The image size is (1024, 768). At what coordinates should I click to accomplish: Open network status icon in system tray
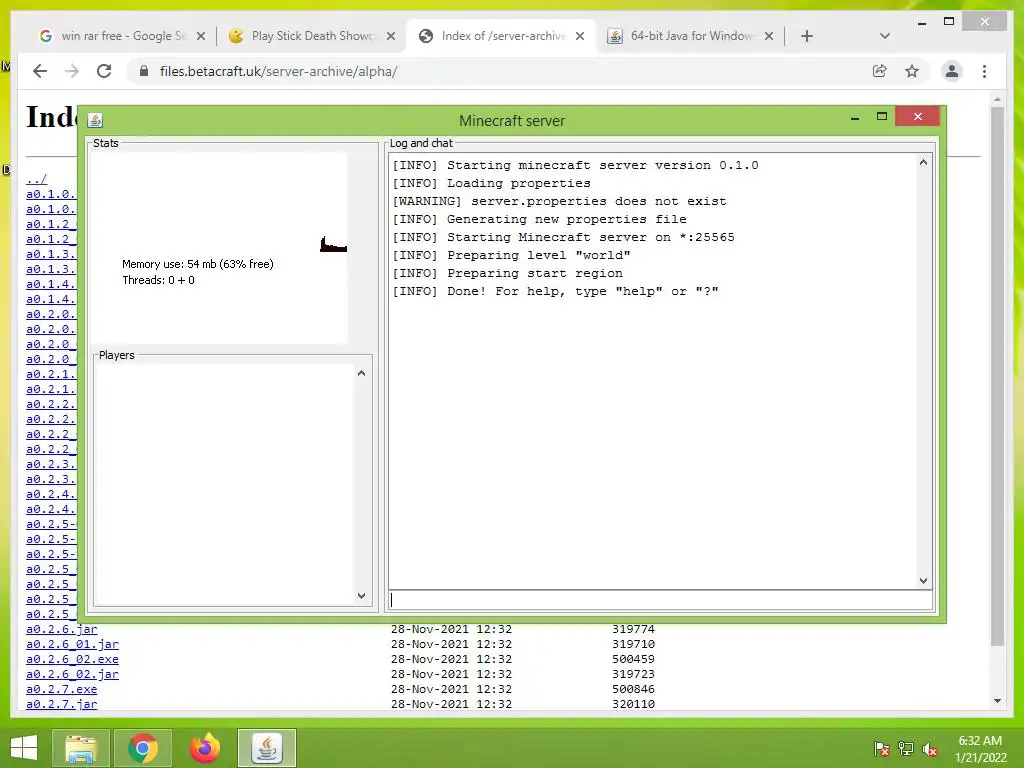pos(905,748)
